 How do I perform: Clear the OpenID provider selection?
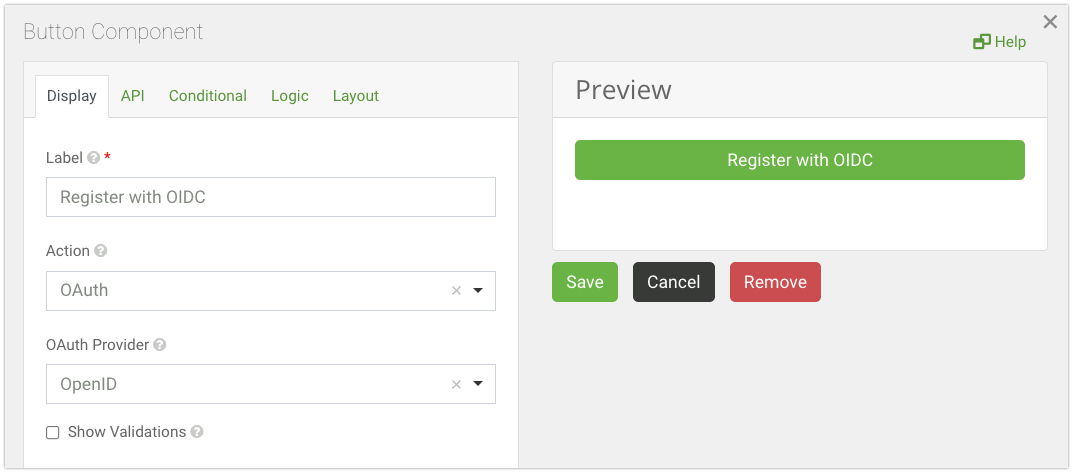click(456, 384)
